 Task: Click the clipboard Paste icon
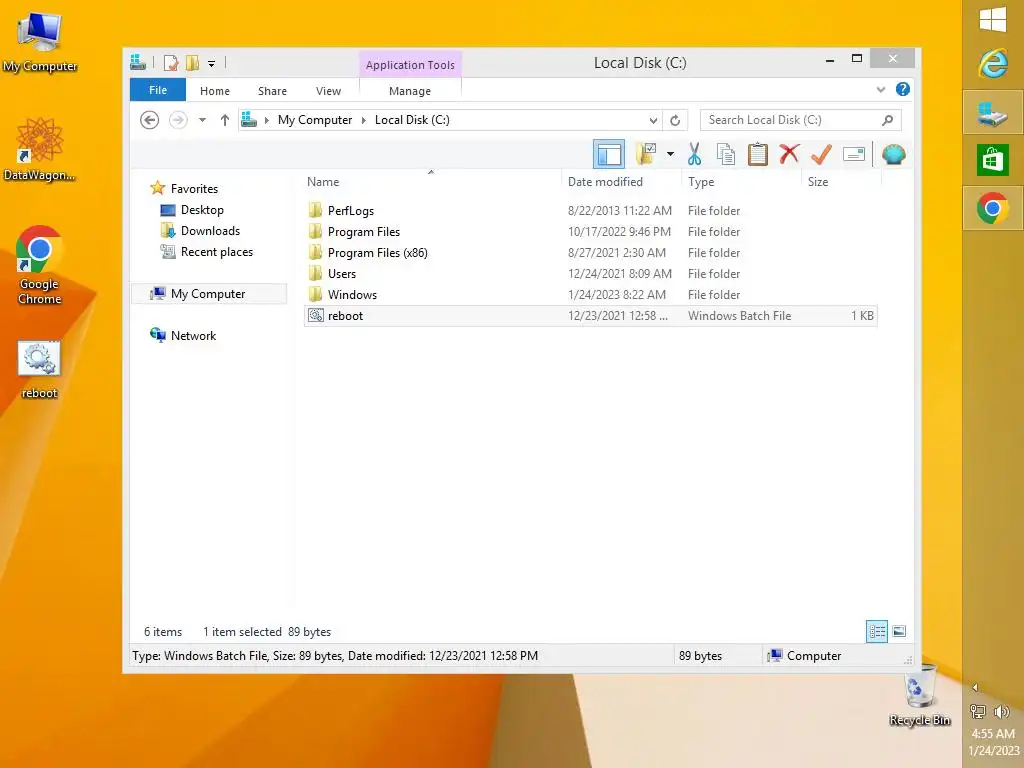pos(758,155)
